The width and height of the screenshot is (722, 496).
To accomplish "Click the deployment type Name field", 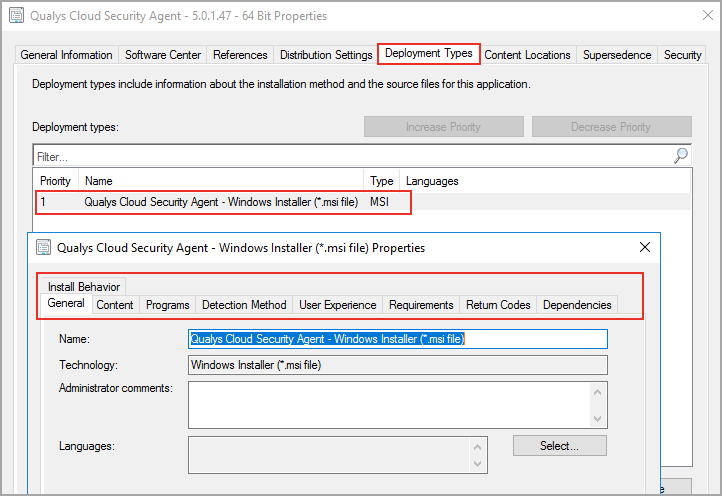I will click(x=398, y=339).
